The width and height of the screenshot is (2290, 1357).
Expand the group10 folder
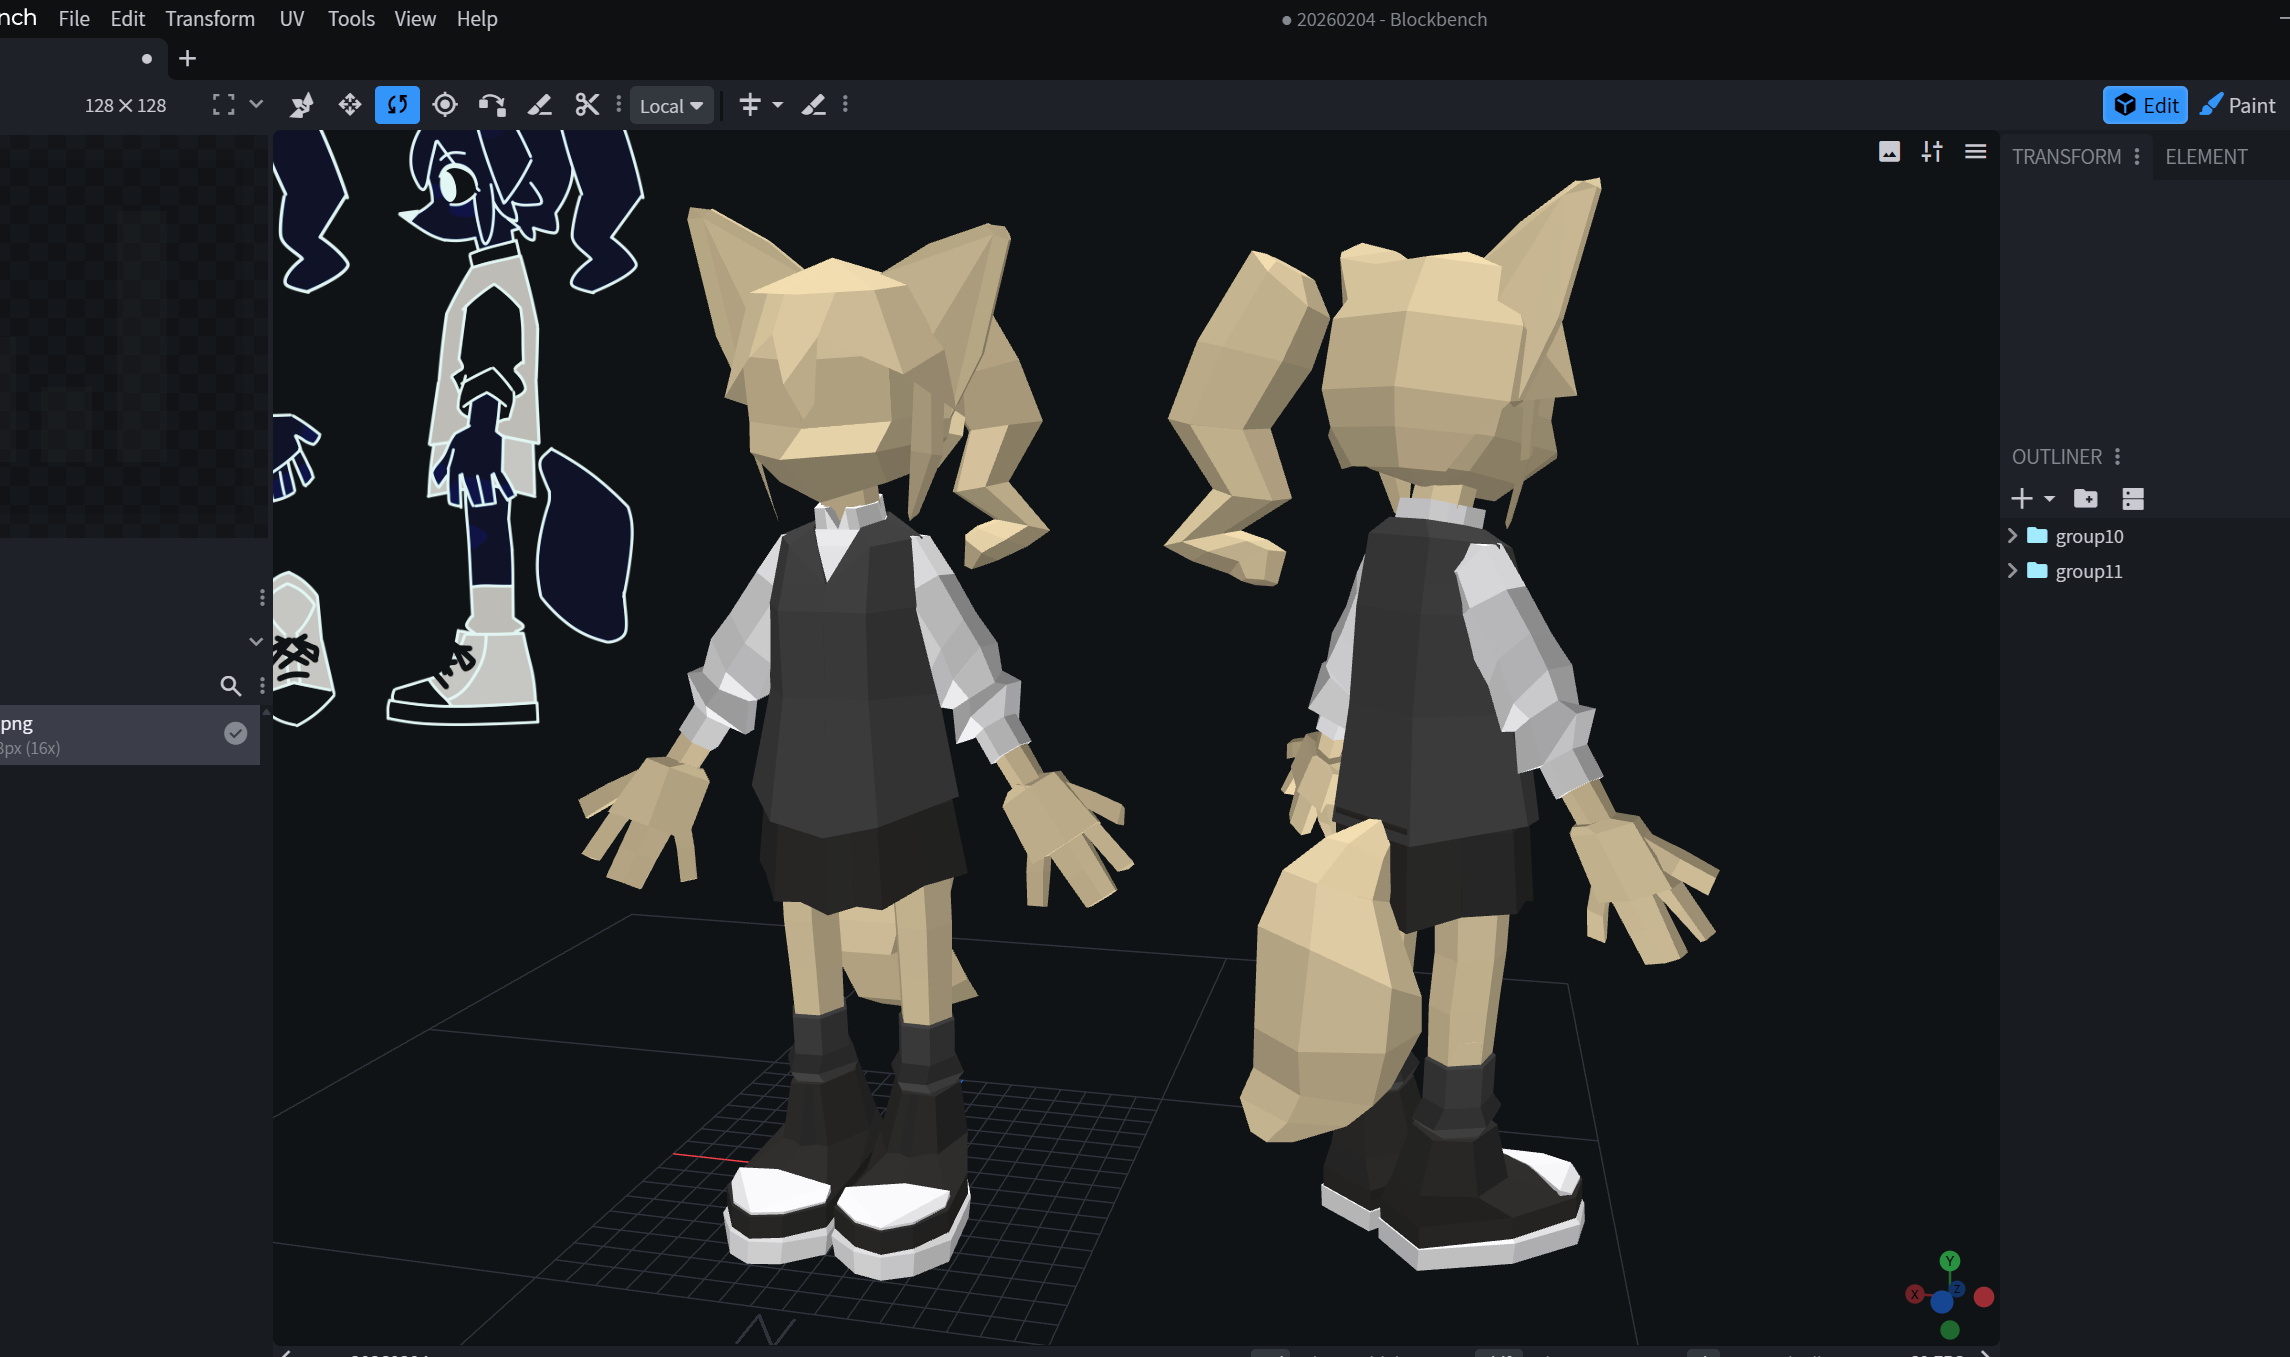point(2013,536)
